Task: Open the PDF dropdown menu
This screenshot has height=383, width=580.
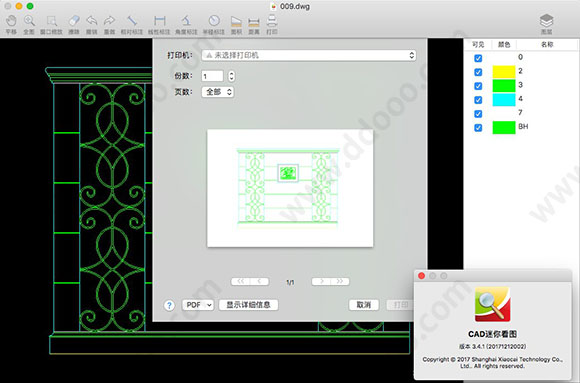Action: coord(198,305)
